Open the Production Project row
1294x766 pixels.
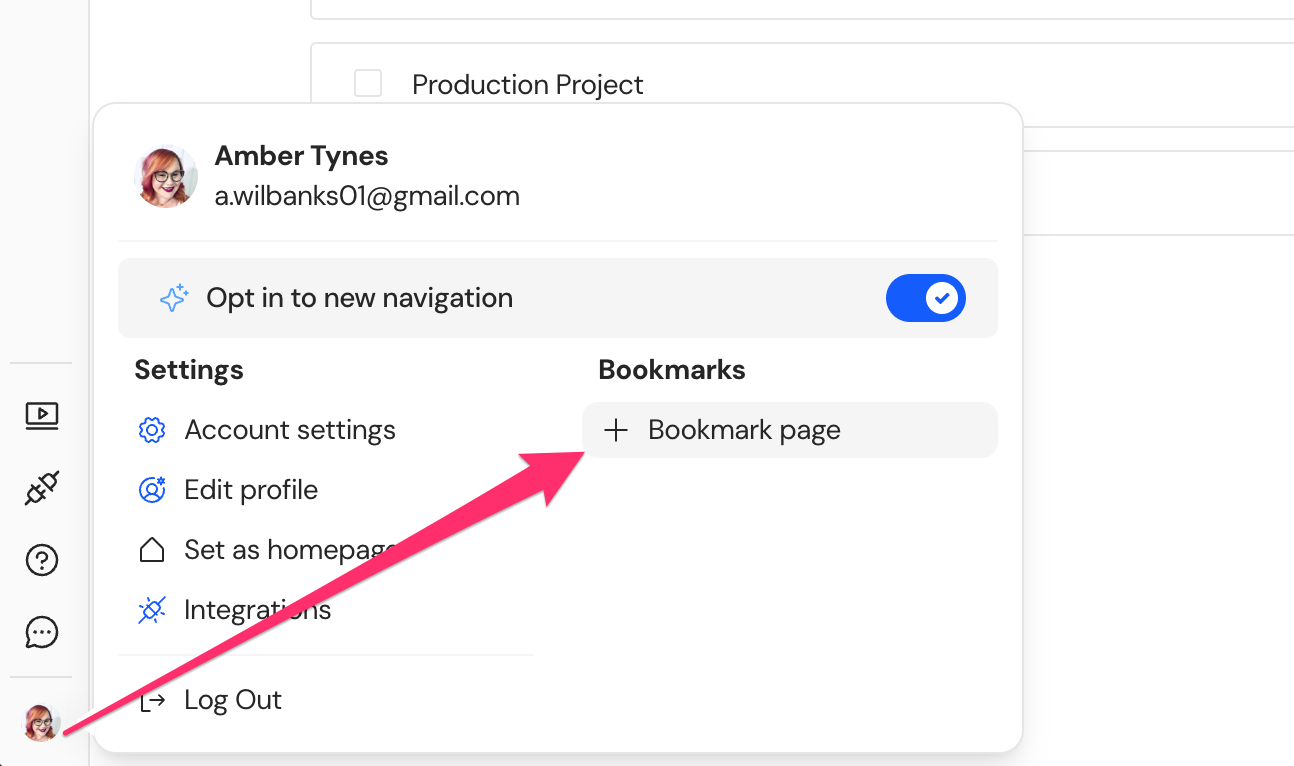(802, 84)
